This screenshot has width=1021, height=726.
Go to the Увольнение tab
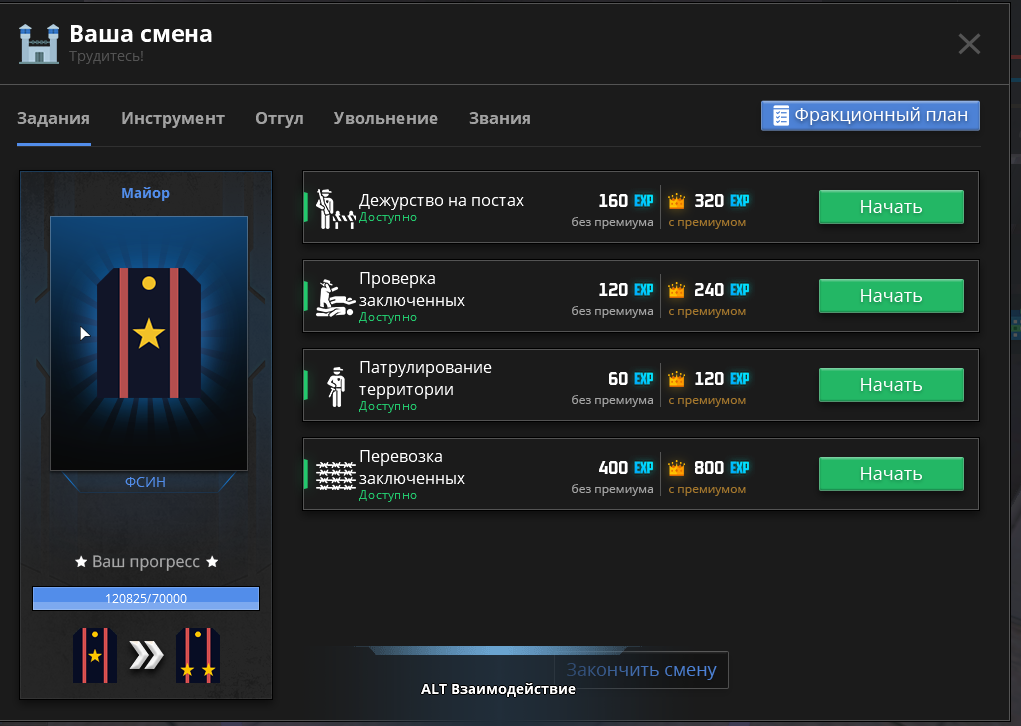385,118
